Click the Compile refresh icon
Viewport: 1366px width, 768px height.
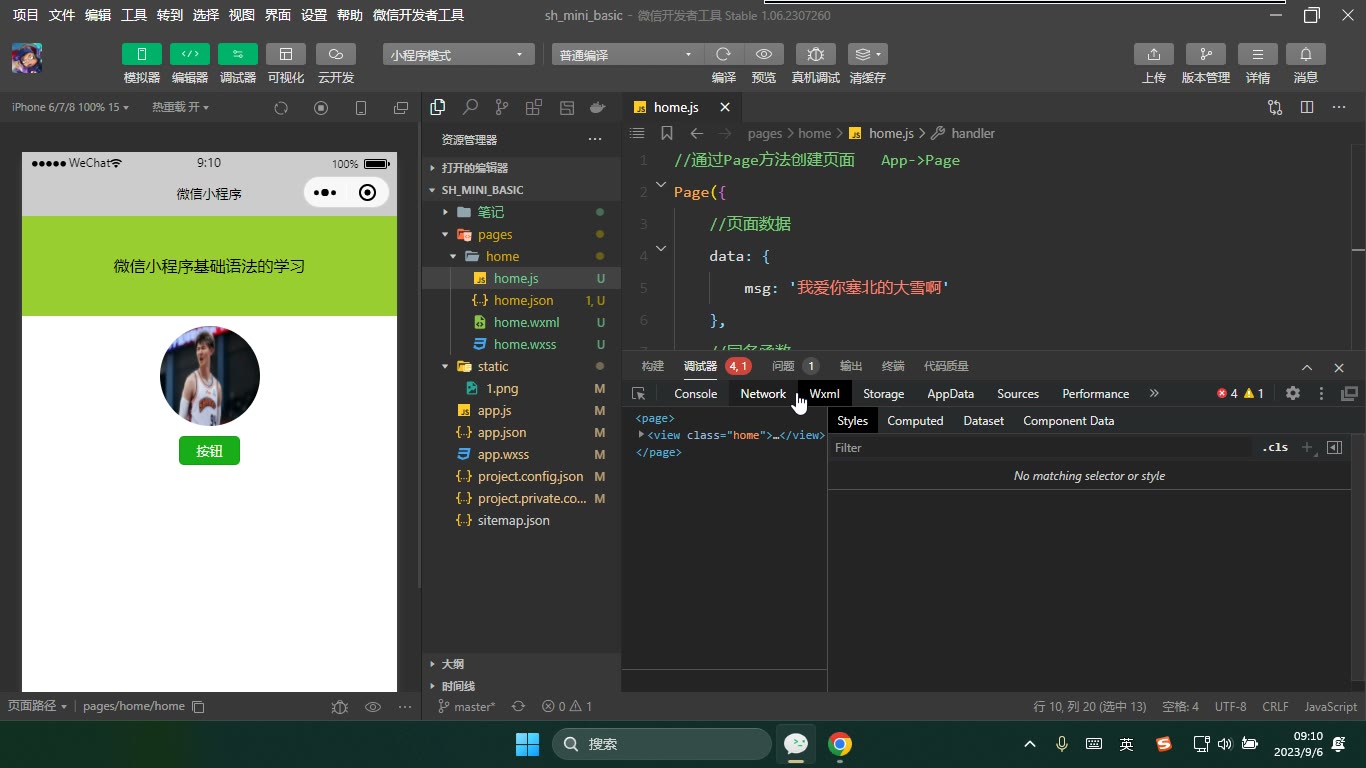click(x=724, y=54)
